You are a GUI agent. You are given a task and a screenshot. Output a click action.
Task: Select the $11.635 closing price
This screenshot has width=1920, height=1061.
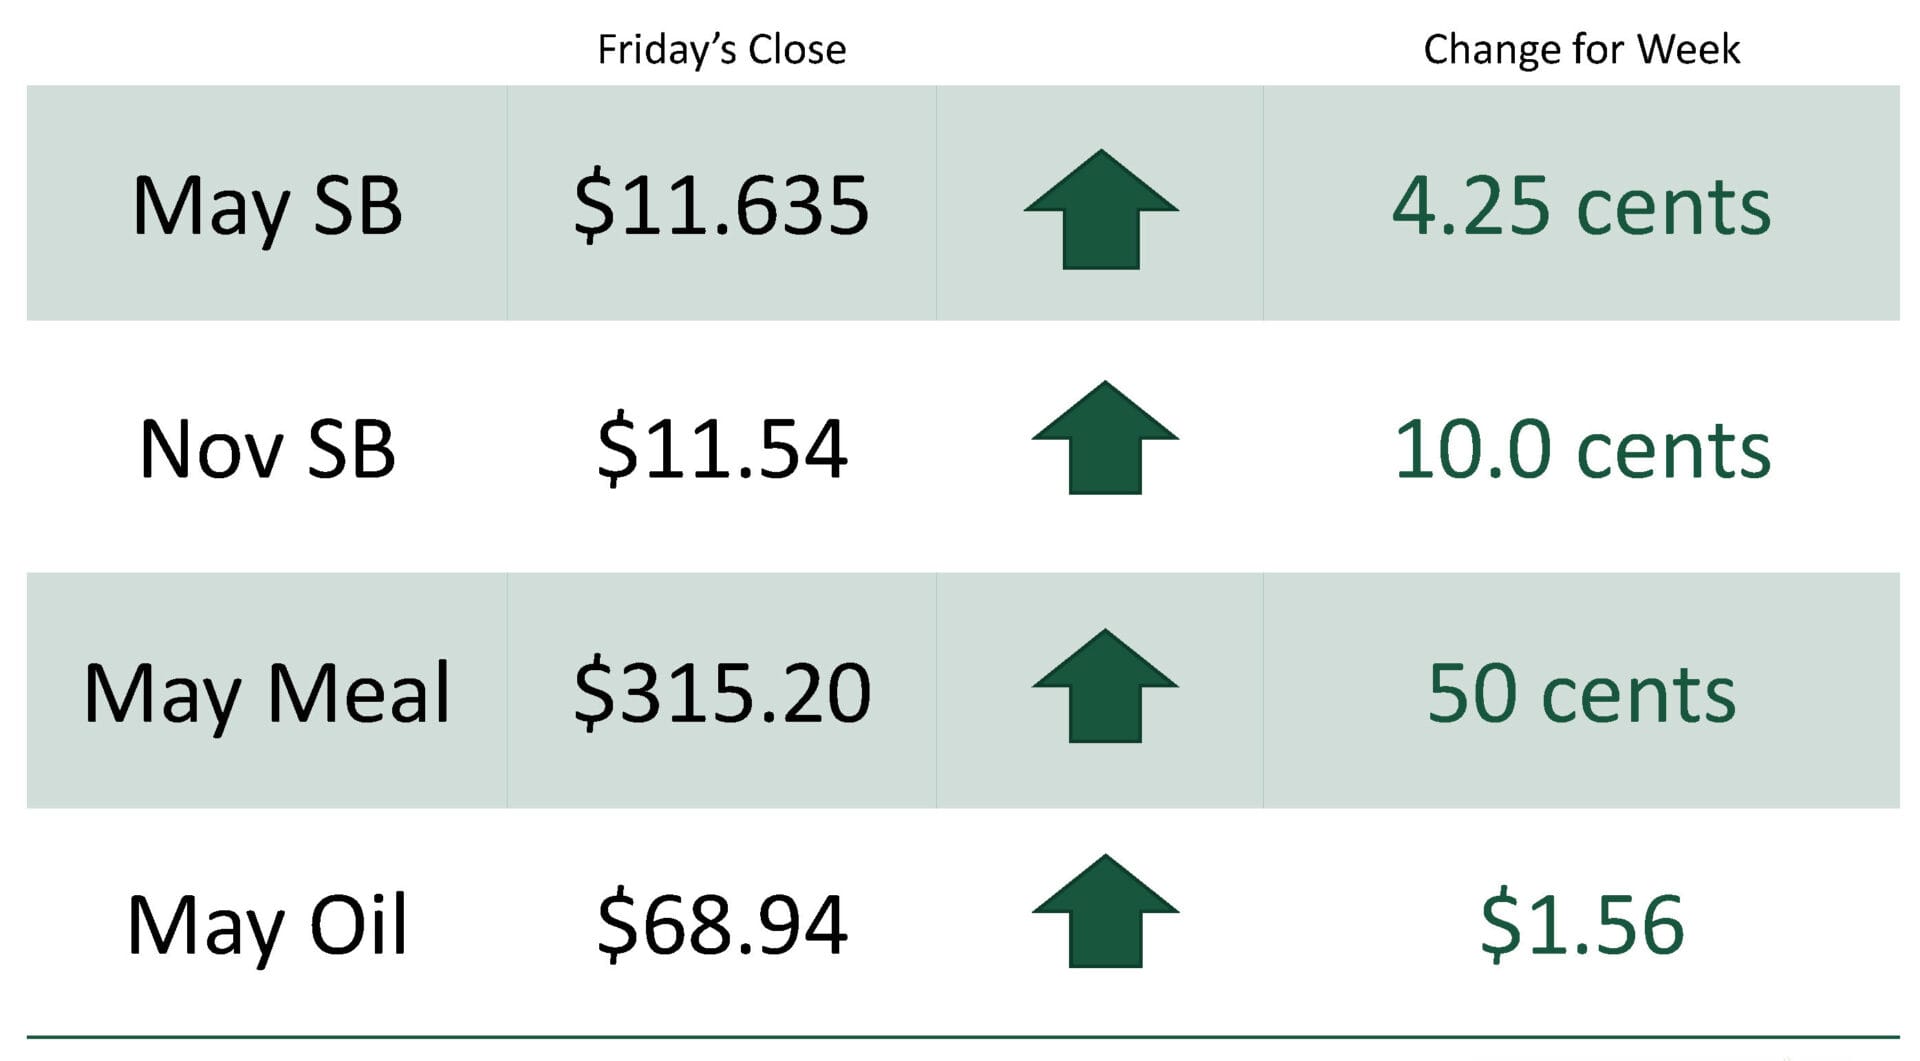point(721,206)
